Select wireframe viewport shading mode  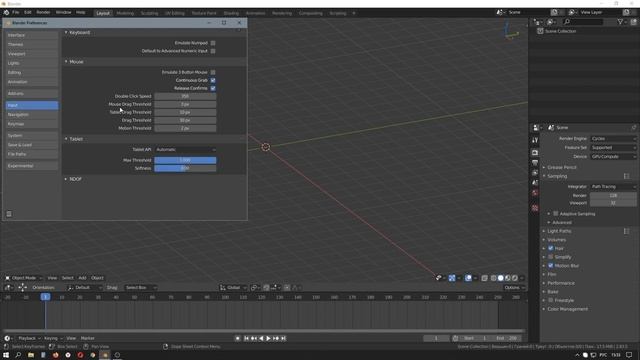(x=493, y=278)
